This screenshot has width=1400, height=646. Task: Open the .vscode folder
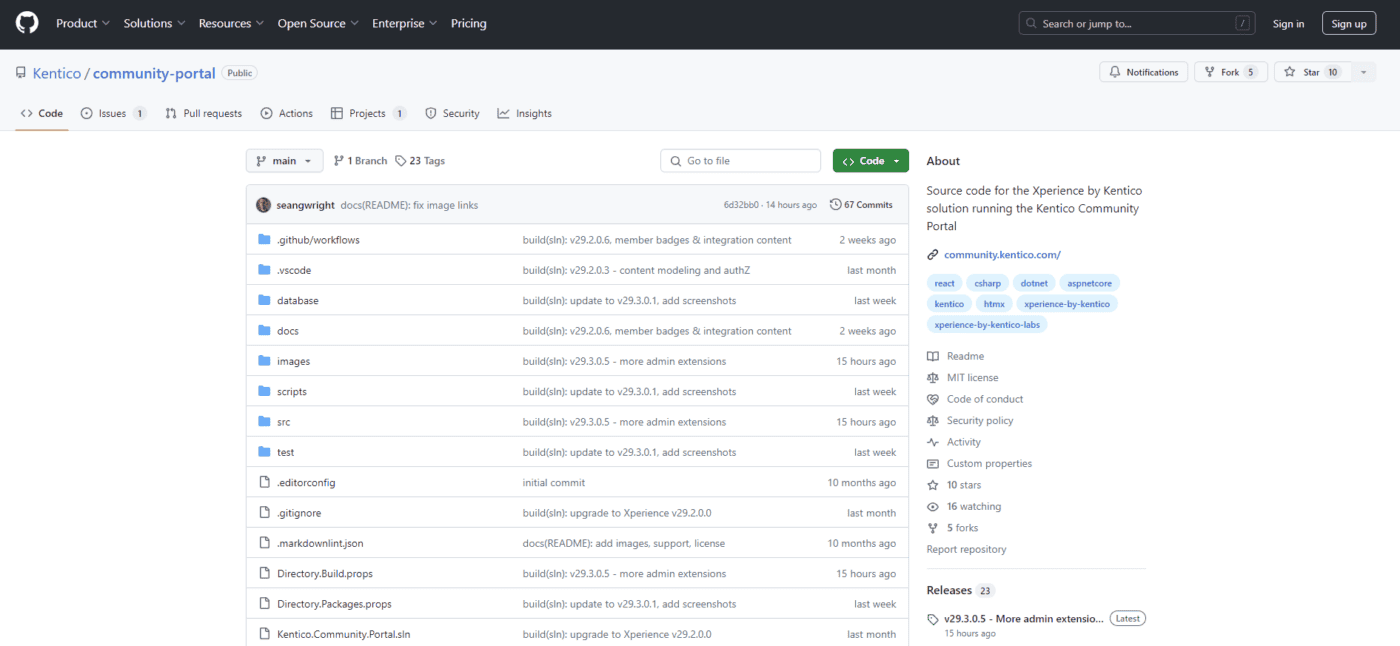pos(295,270)
